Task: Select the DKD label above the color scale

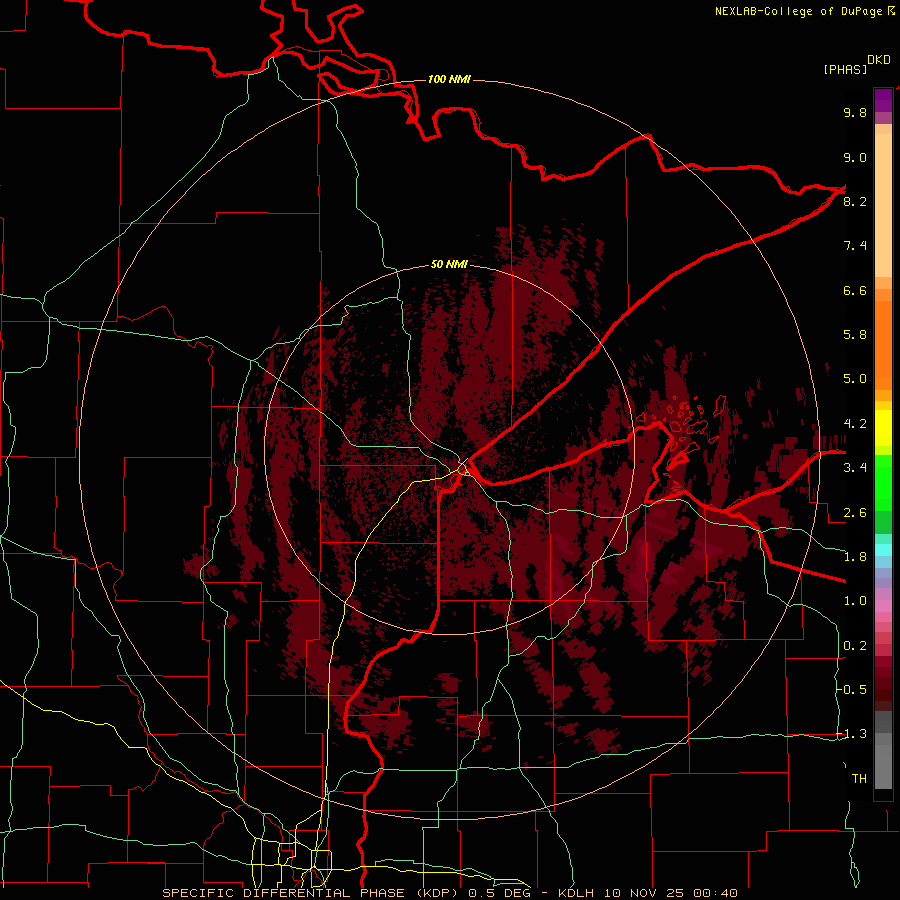Action: pos(879,60)
